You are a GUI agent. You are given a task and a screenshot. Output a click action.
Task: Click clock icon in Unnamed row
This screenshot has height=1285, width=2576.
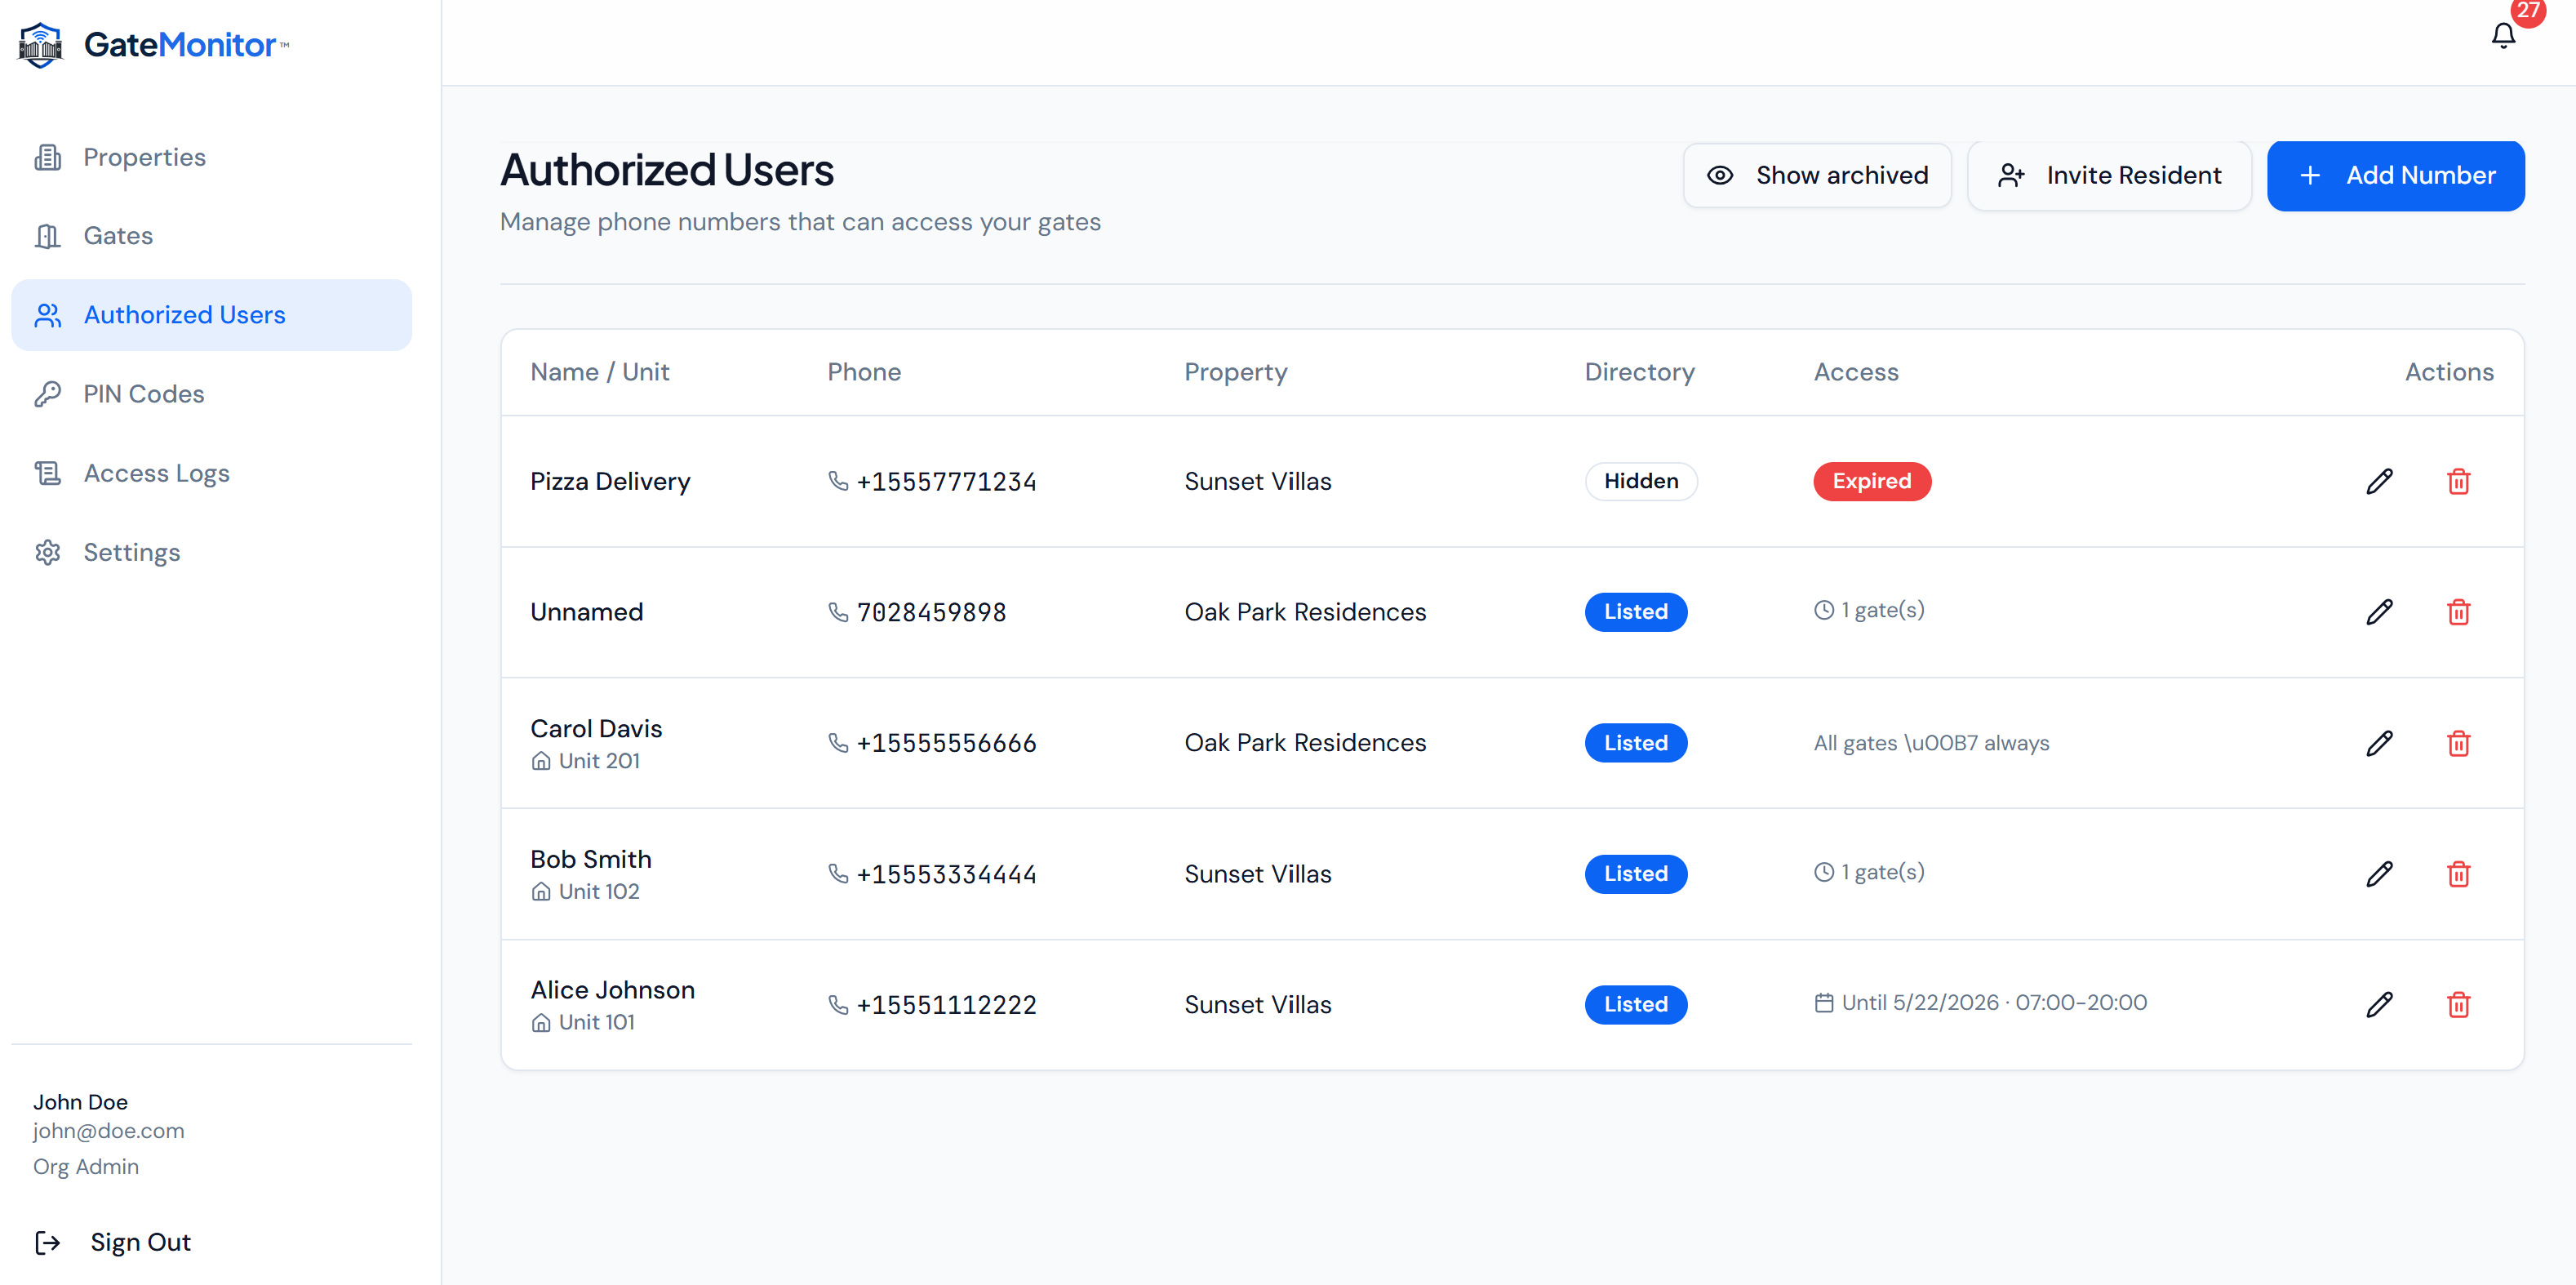tap(1824, 610)
